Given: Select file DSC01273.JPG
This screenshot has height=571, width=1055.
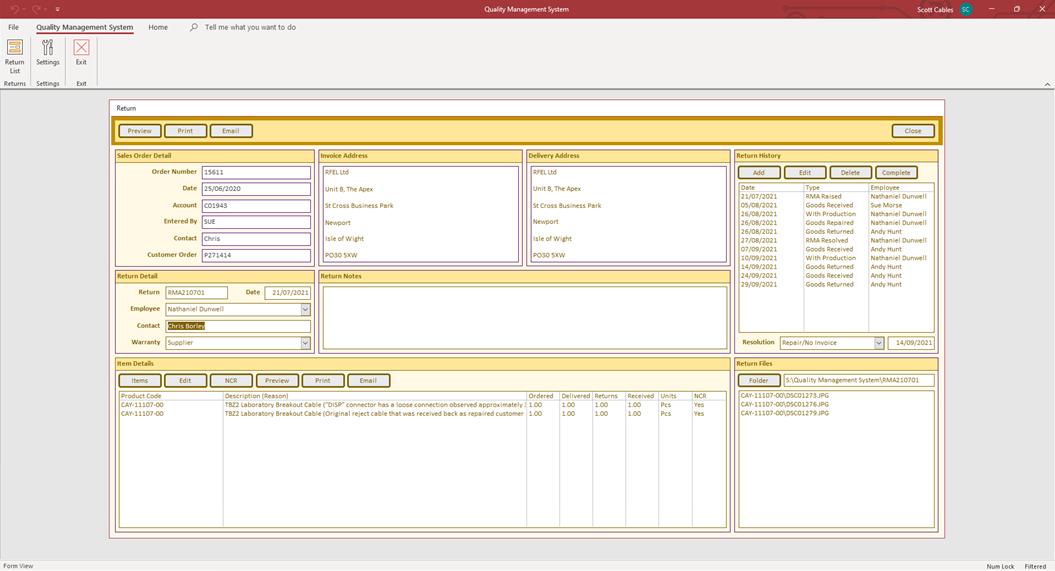Looking at the screenshot, I should (836, 396).
